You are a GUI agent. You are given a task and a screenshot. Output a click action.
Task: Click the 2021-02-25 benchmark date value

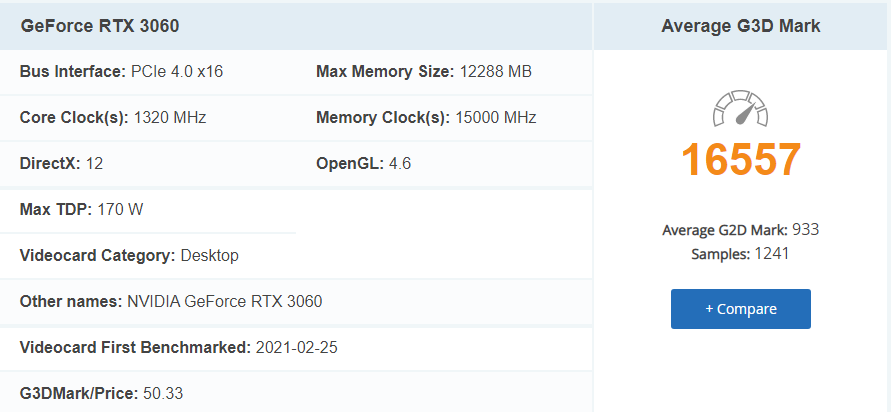click(297, 348)
